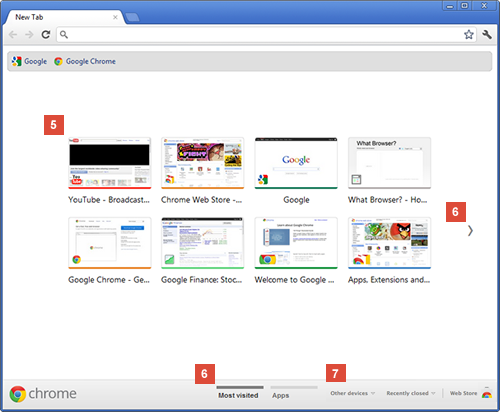The height and width of the screenshot is (412, 500).
Task: Open the Google bookmark in bookmarks bar
Action: [29, 61]
